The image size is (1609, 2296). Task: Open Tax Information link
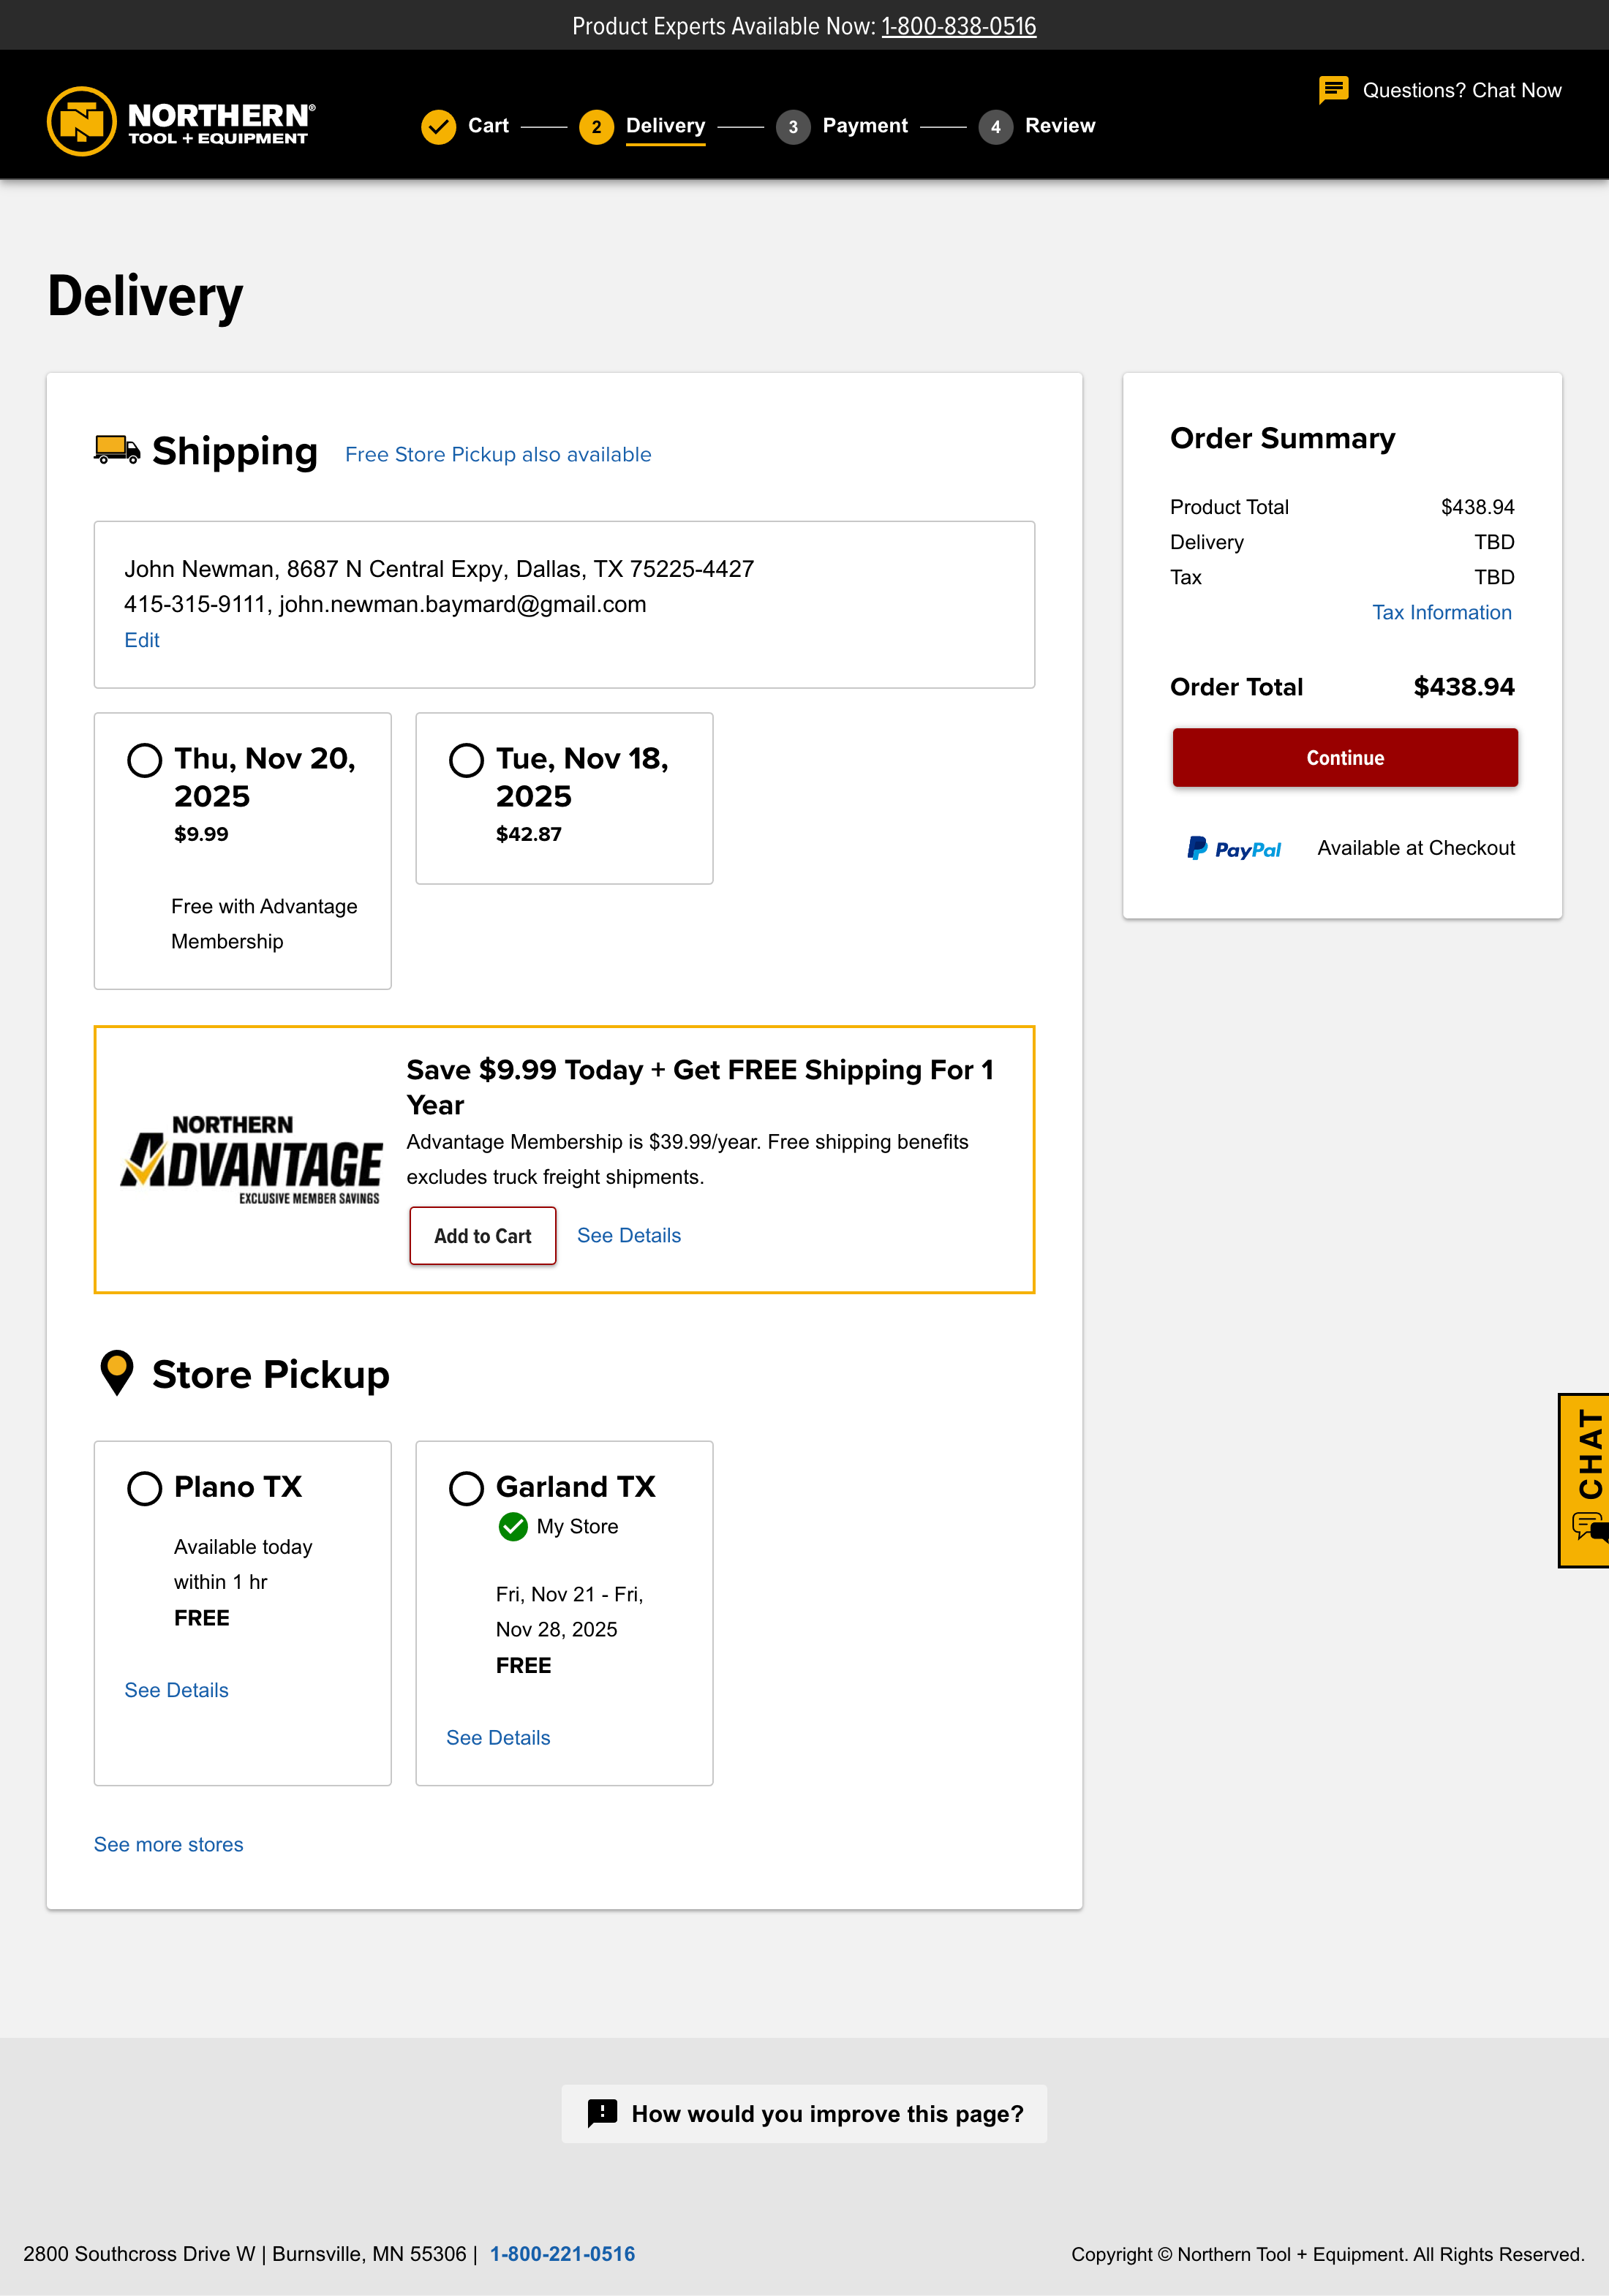(x=1441, y=612)
